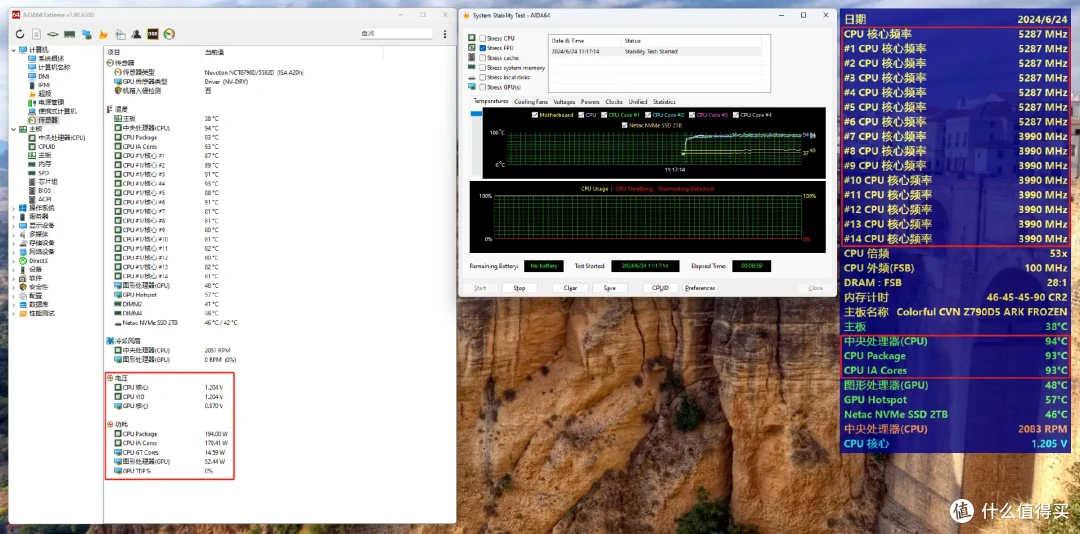This screenshot has height=534, width=1080.
Task: Select the SPD tree item
Action: point(39,173)
